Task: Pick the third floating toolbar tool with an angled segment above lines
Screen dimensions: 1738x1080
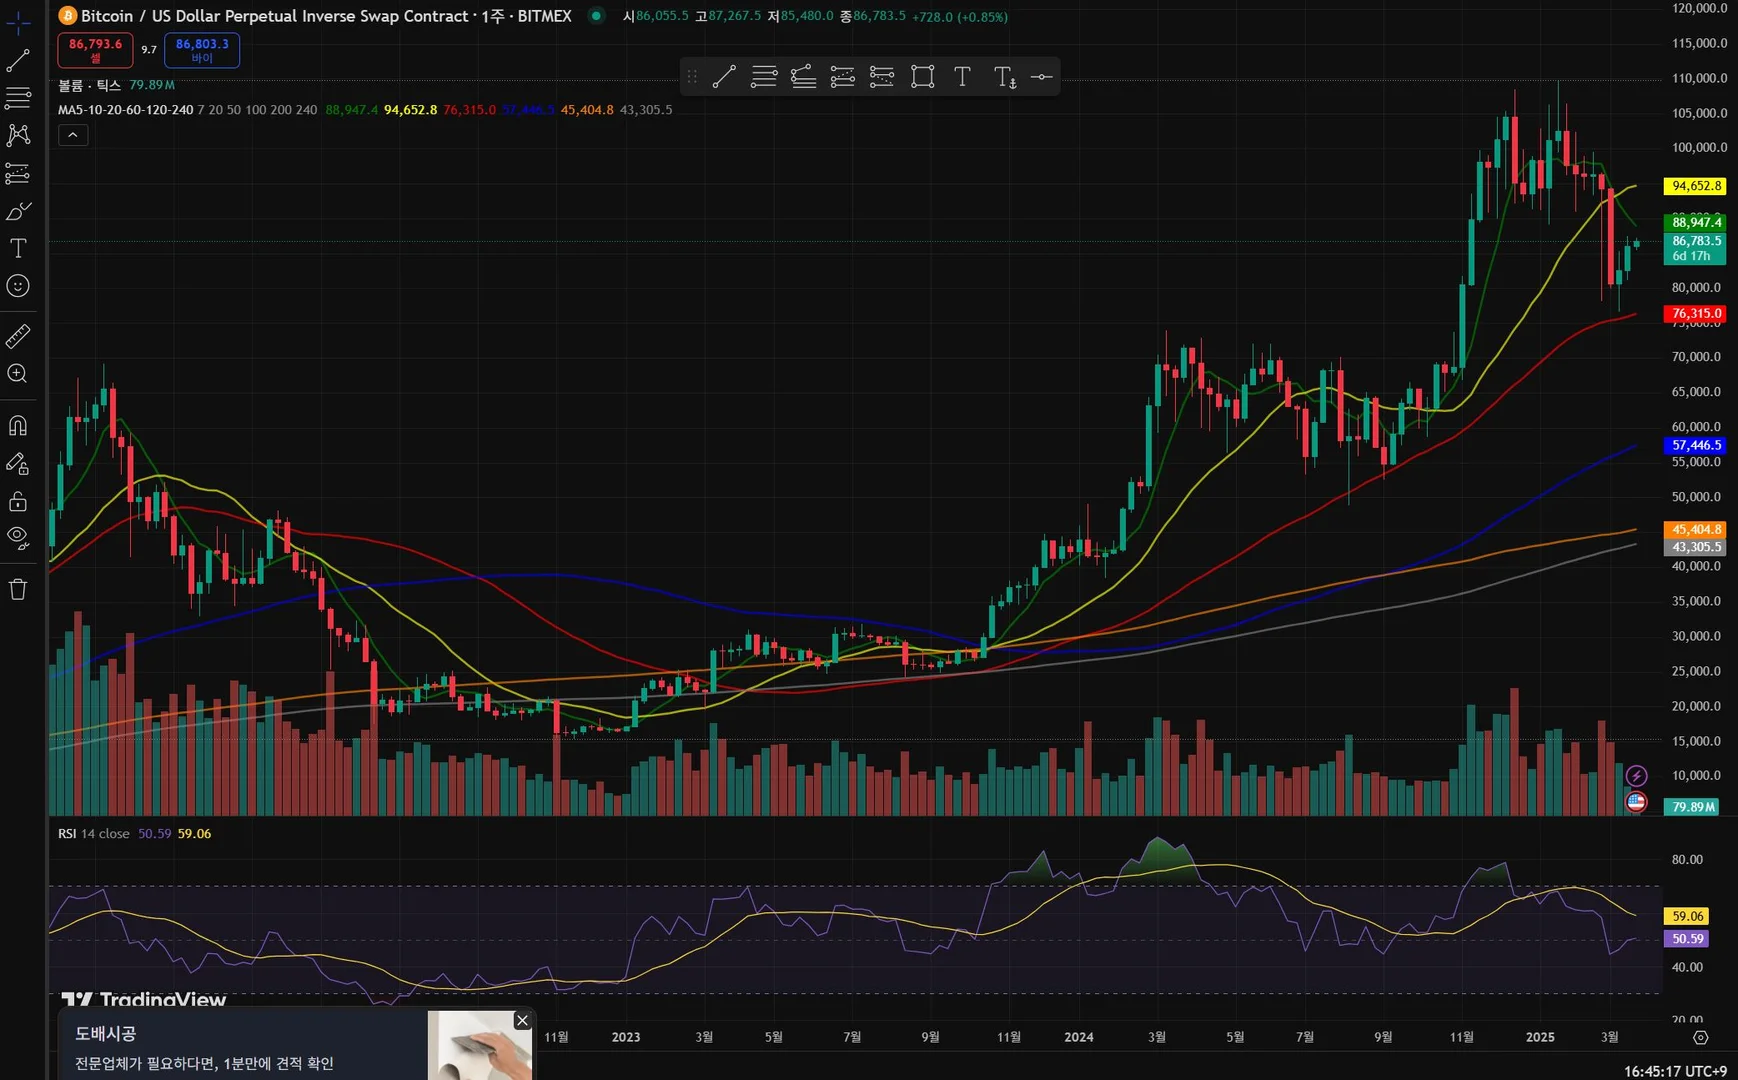Action: (x=803, y=77)
